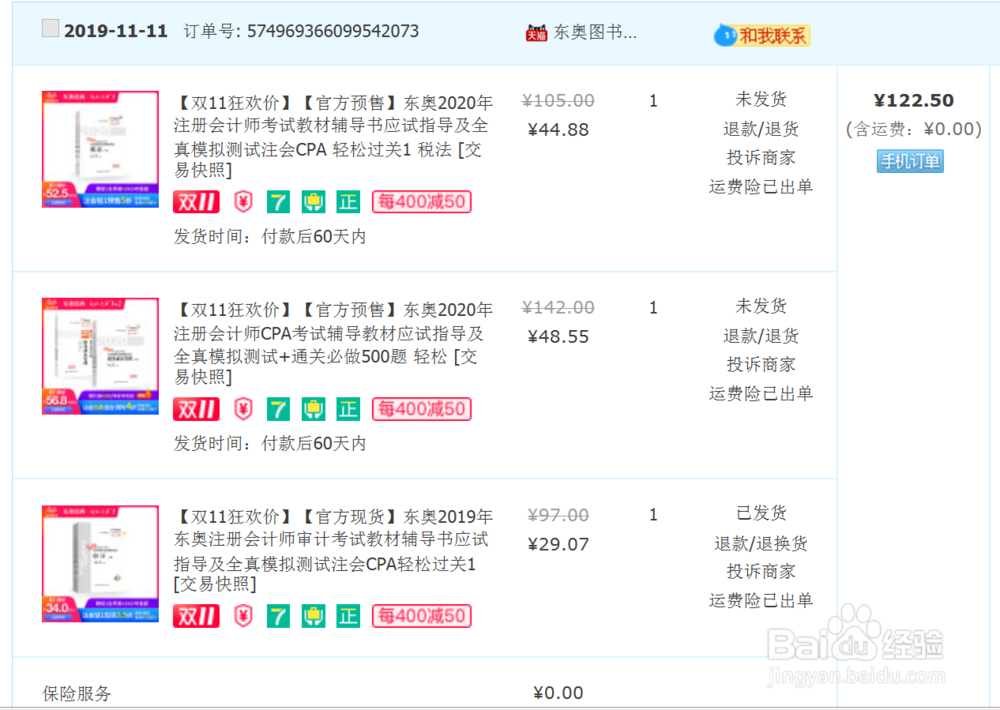Image resolution: width=1000 pixels, height=710 pixels.
Task: Click 退款/退货 for the 税法 item
Action: (761, 129)
